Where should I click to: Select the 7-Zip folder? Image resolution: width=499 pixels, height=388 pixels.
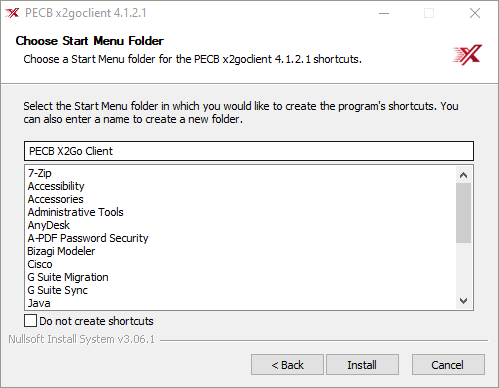40,173
